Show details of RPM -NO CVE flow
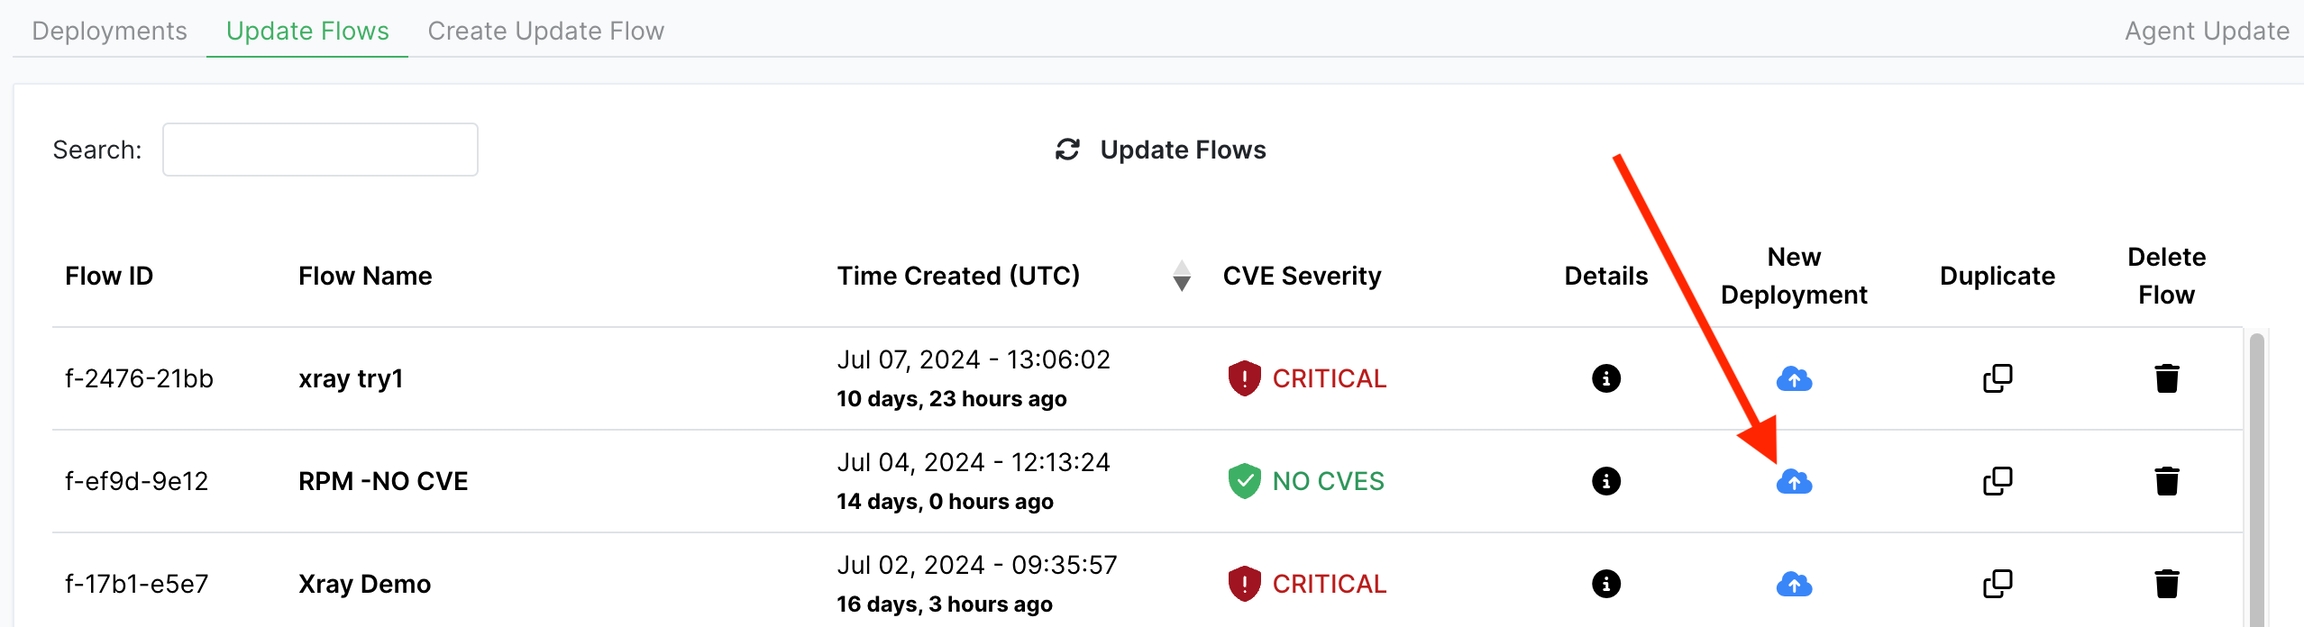The height and width of the screenshot is (627, 2304). [x=1606, y=482]
